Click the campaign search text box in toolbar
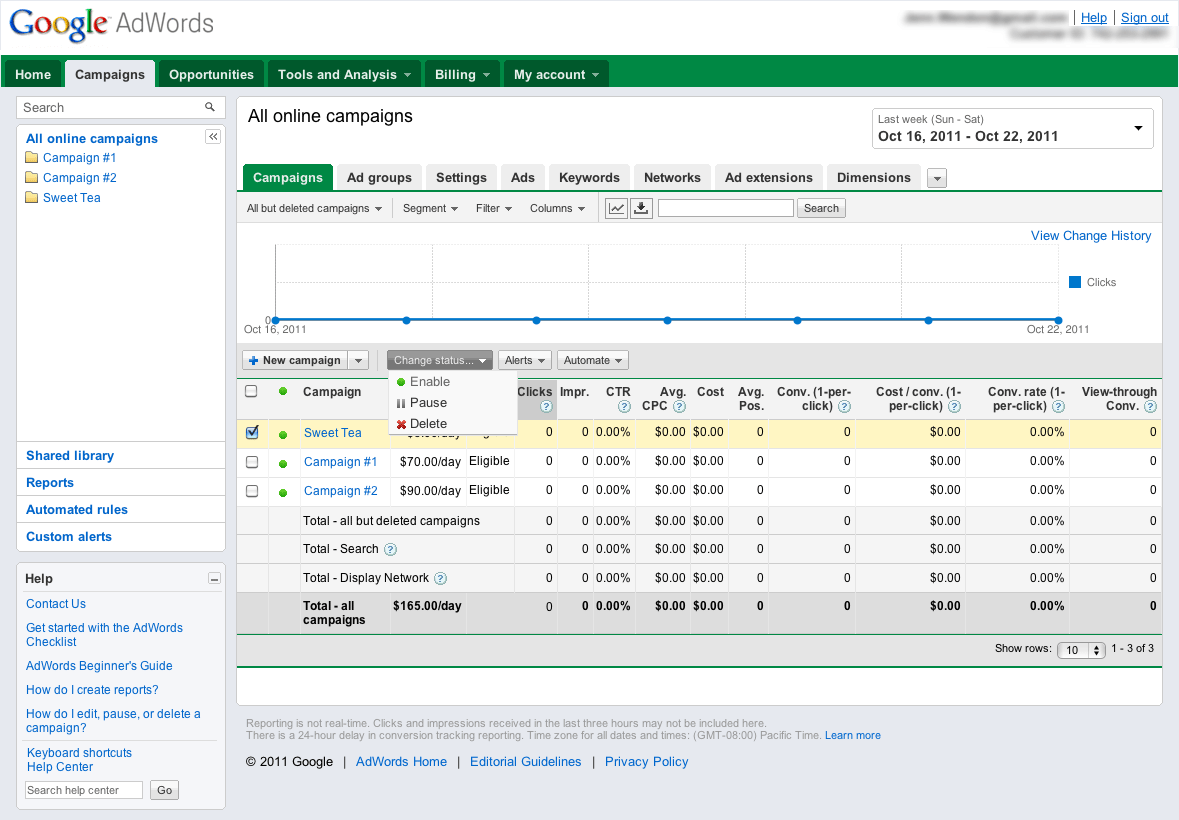The image size is (1179, 820). [726, 208]
